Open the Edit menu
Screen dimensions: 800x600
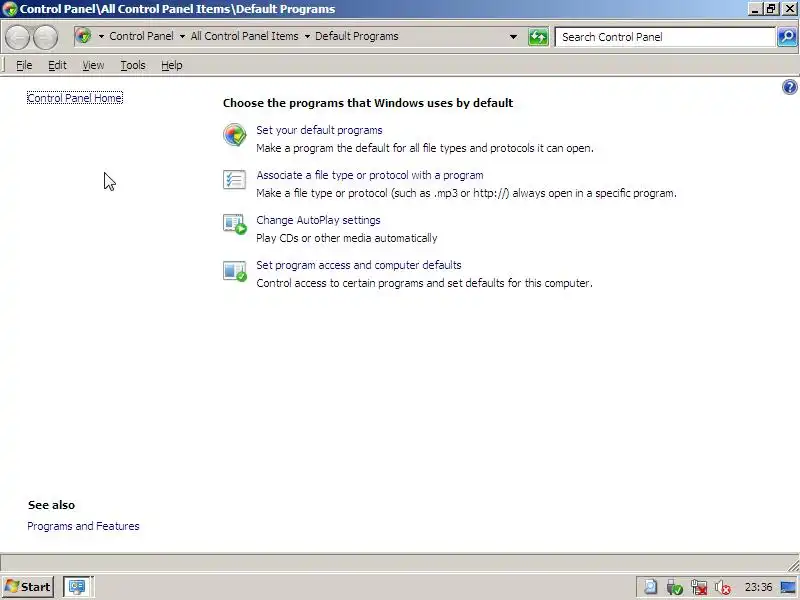pos(57,65)
